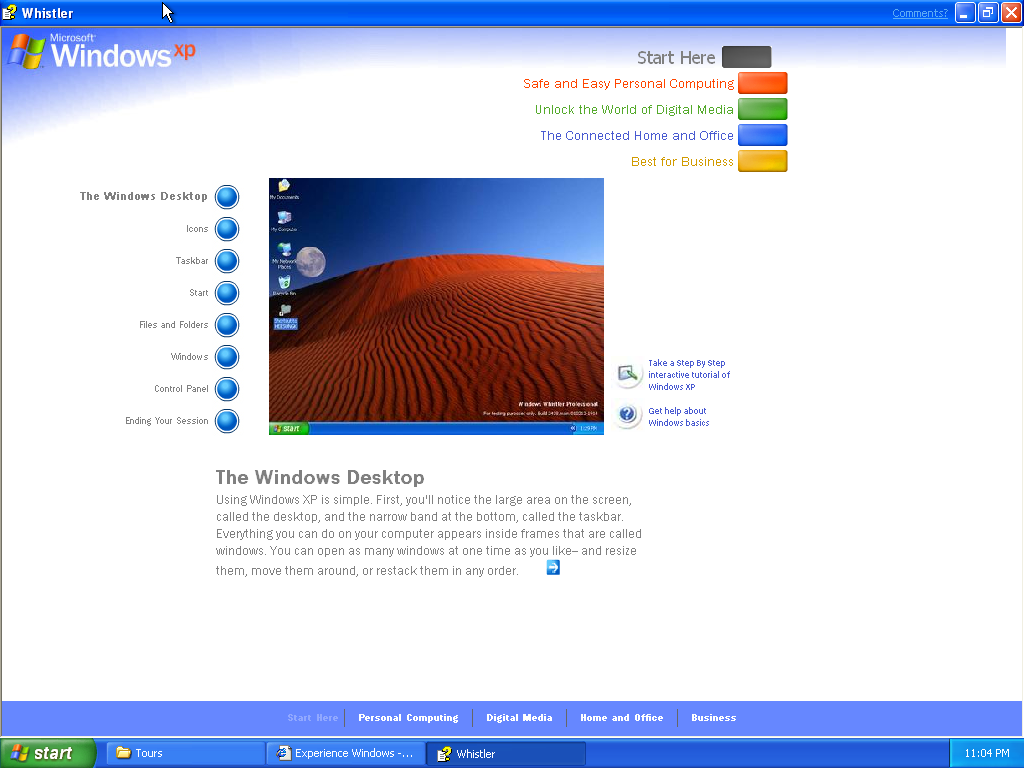Screen dimensions: 1024x768
Task: Select the blue circle beside Ending Your Session
Action: [x=227, y=421]
